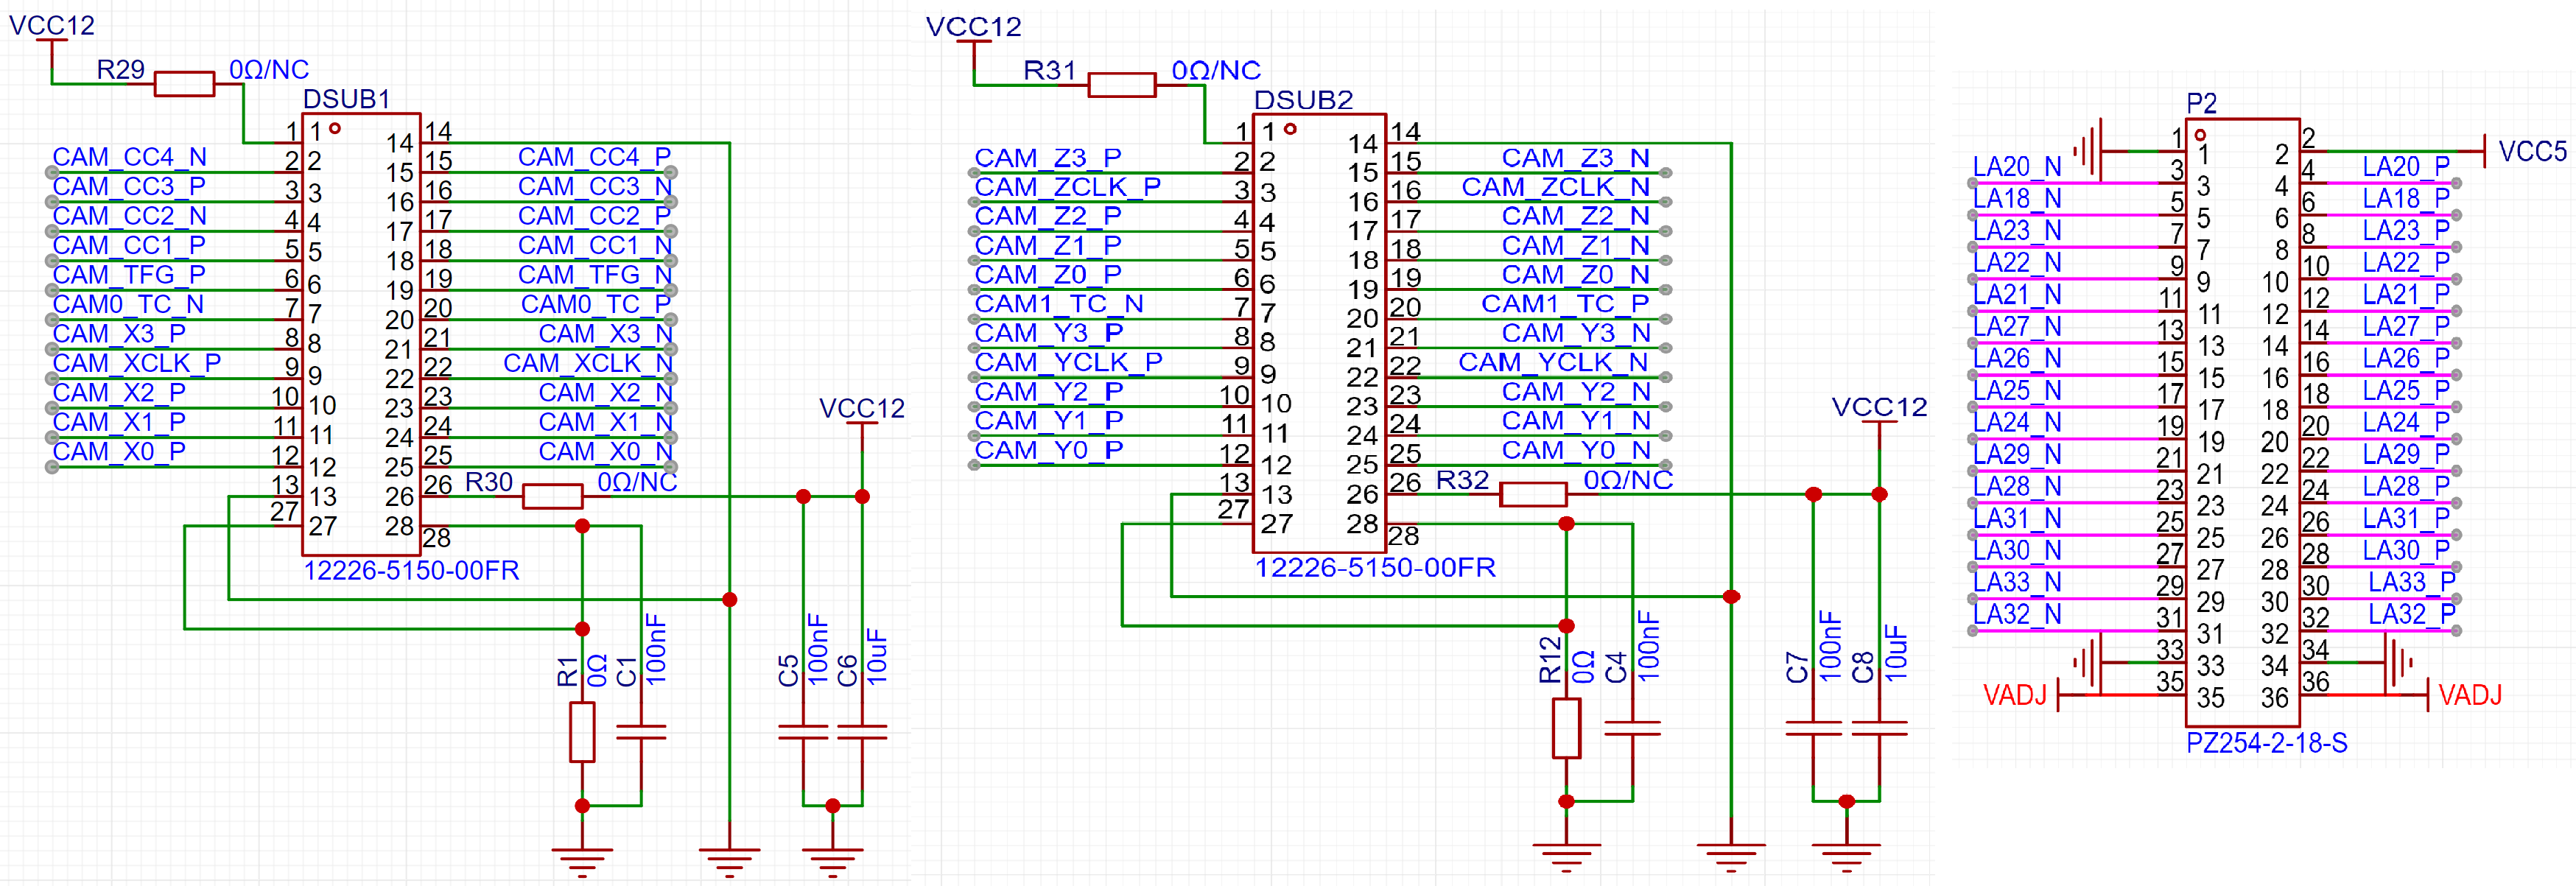Click the C6 capacitor plates
Screen dimensions: 2576x886
point(862,733)
